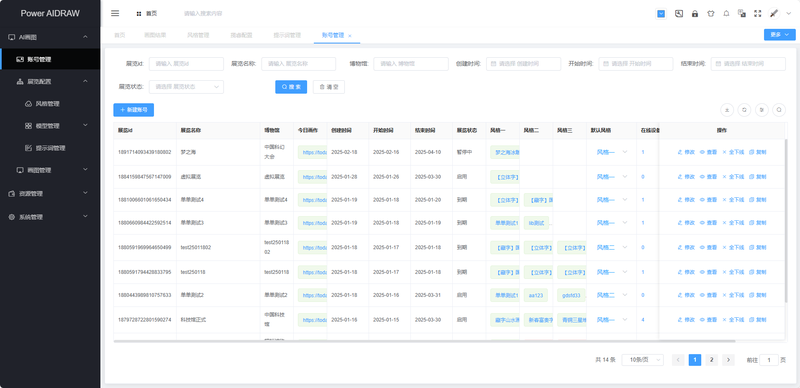Open 提示词管理 in the sidebar

[50, 148]
